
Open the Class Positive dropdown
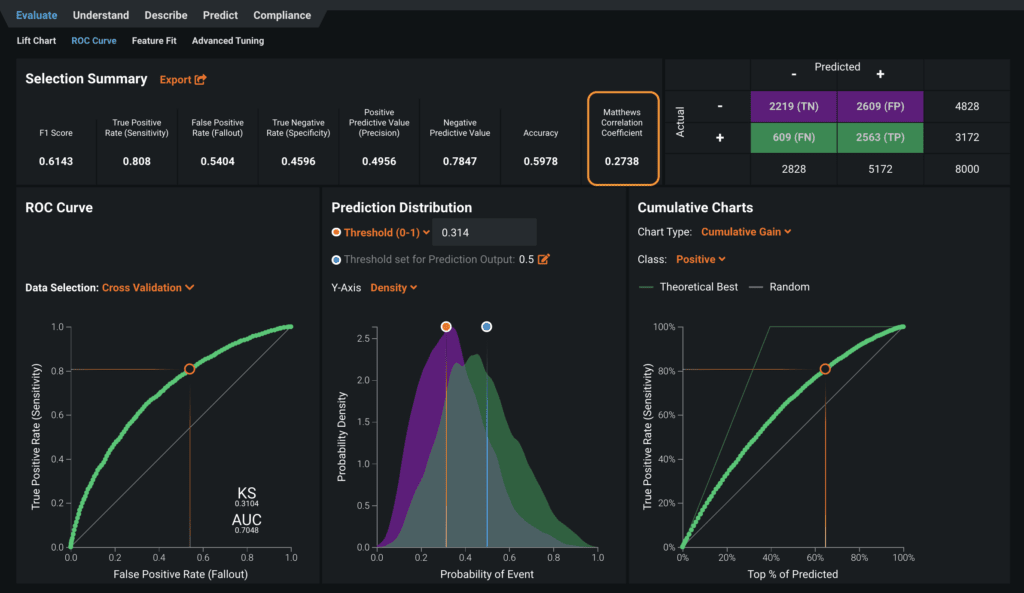(701, 259)
